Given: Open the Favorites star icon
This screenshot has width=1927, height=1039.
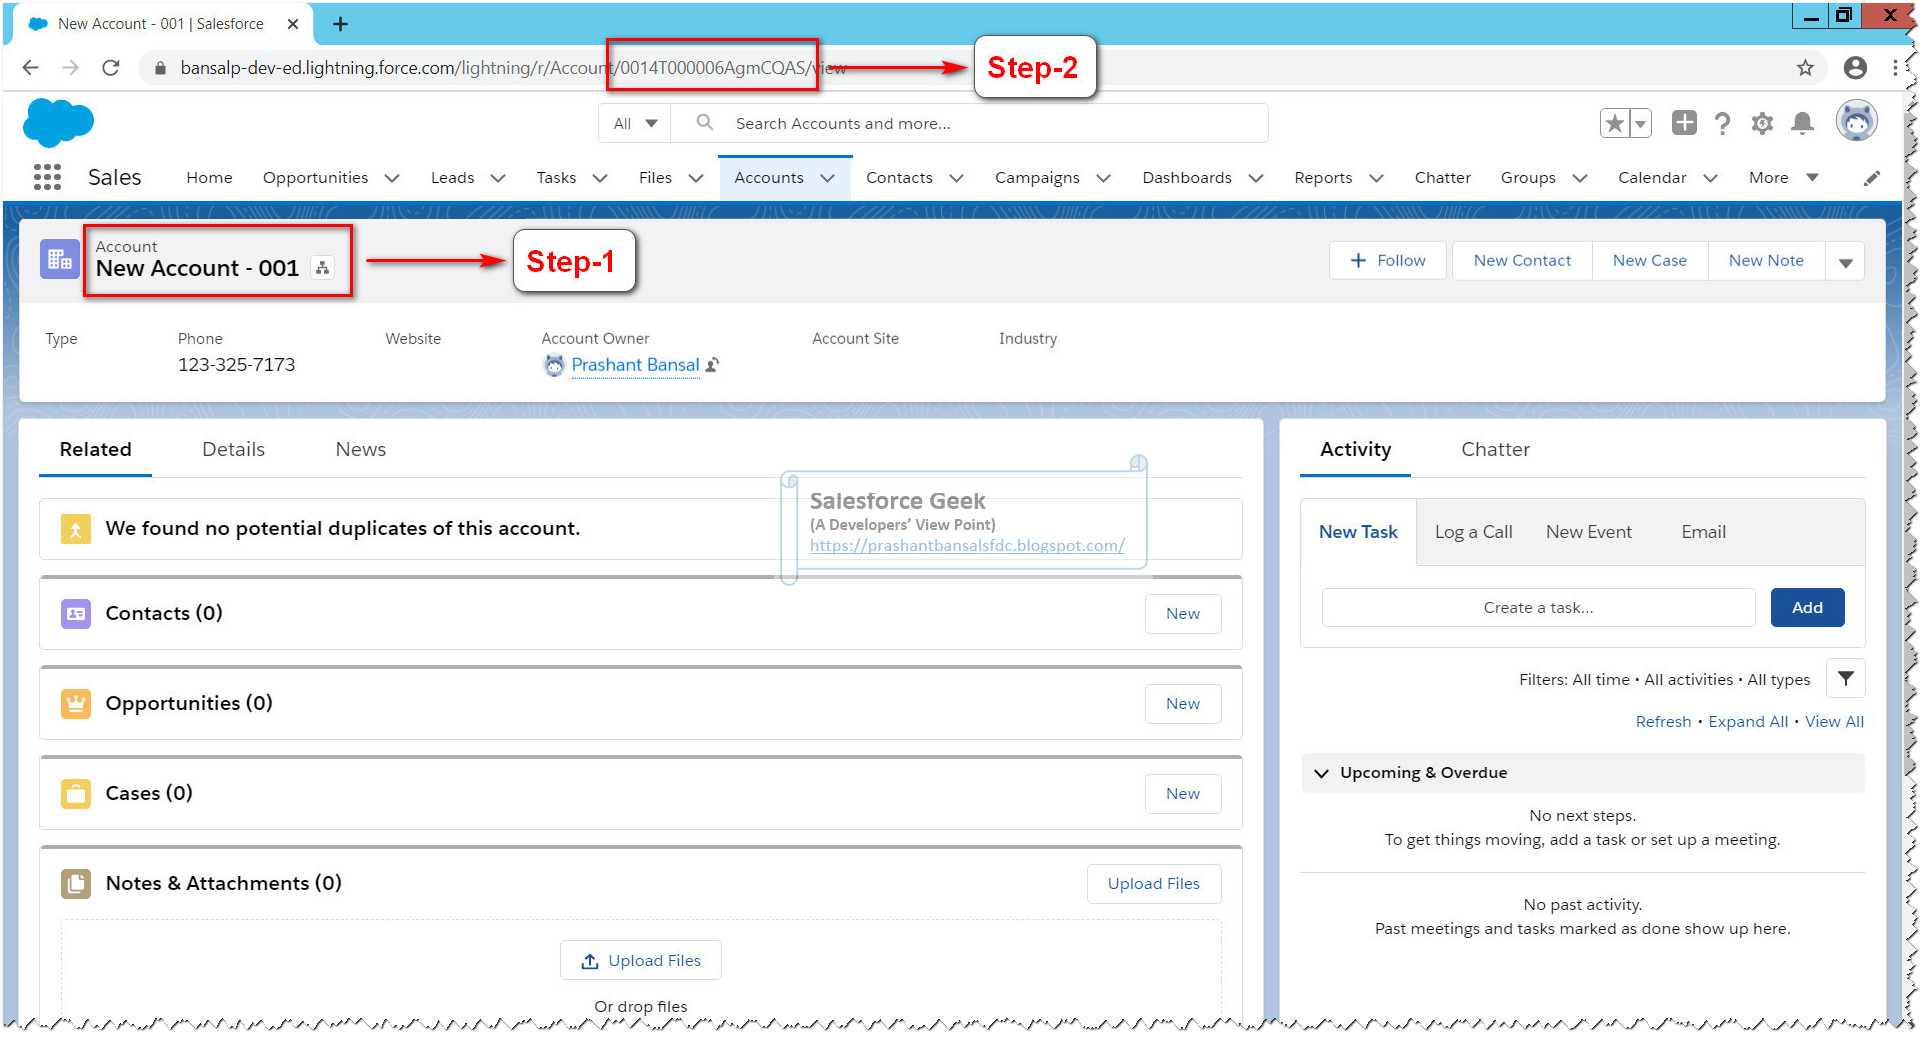Looking at the screenshot, I should pos(1614,123).
